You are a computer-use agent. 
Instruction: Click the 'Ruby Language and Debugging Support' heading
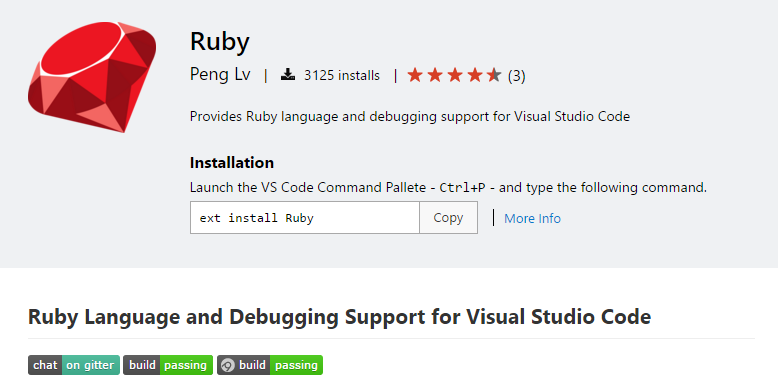tap(339, 317)
